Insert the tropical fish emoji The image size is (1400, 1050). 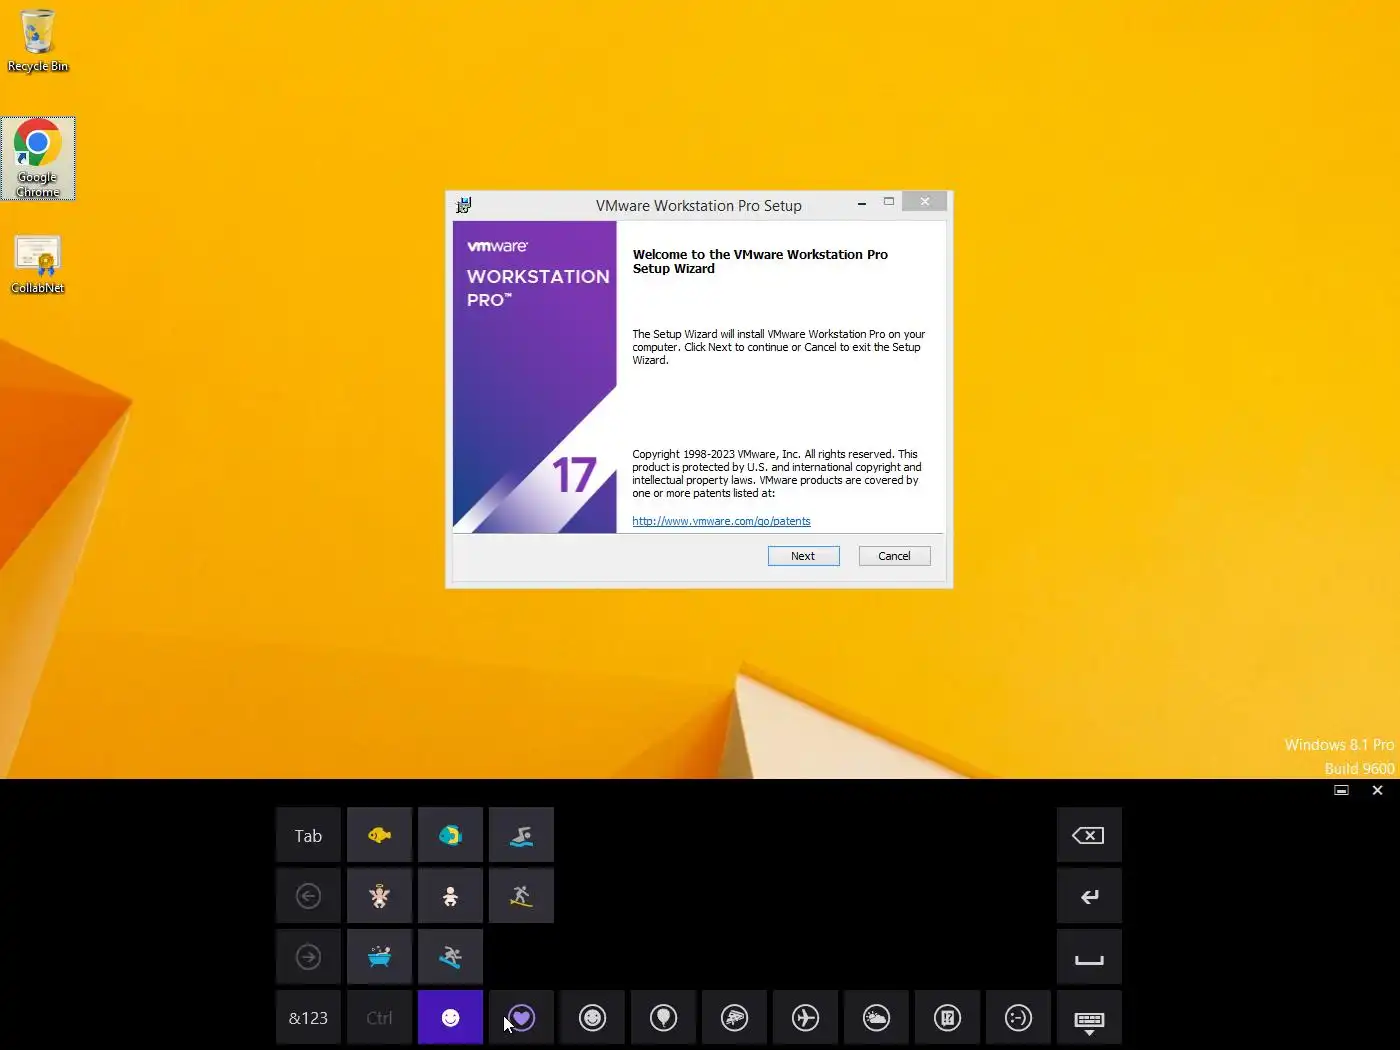click(450, 835)
